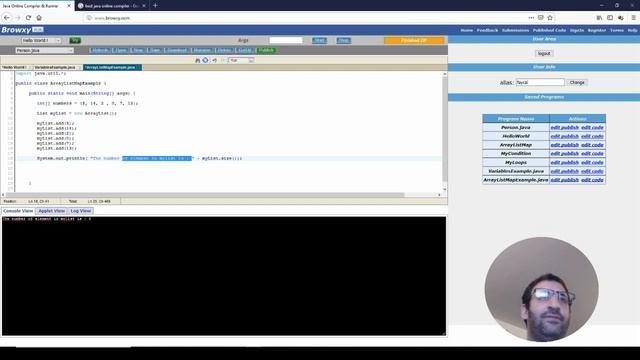Click the Pocket save icon in address bar

pyautogui.click(x=540, y=18)
